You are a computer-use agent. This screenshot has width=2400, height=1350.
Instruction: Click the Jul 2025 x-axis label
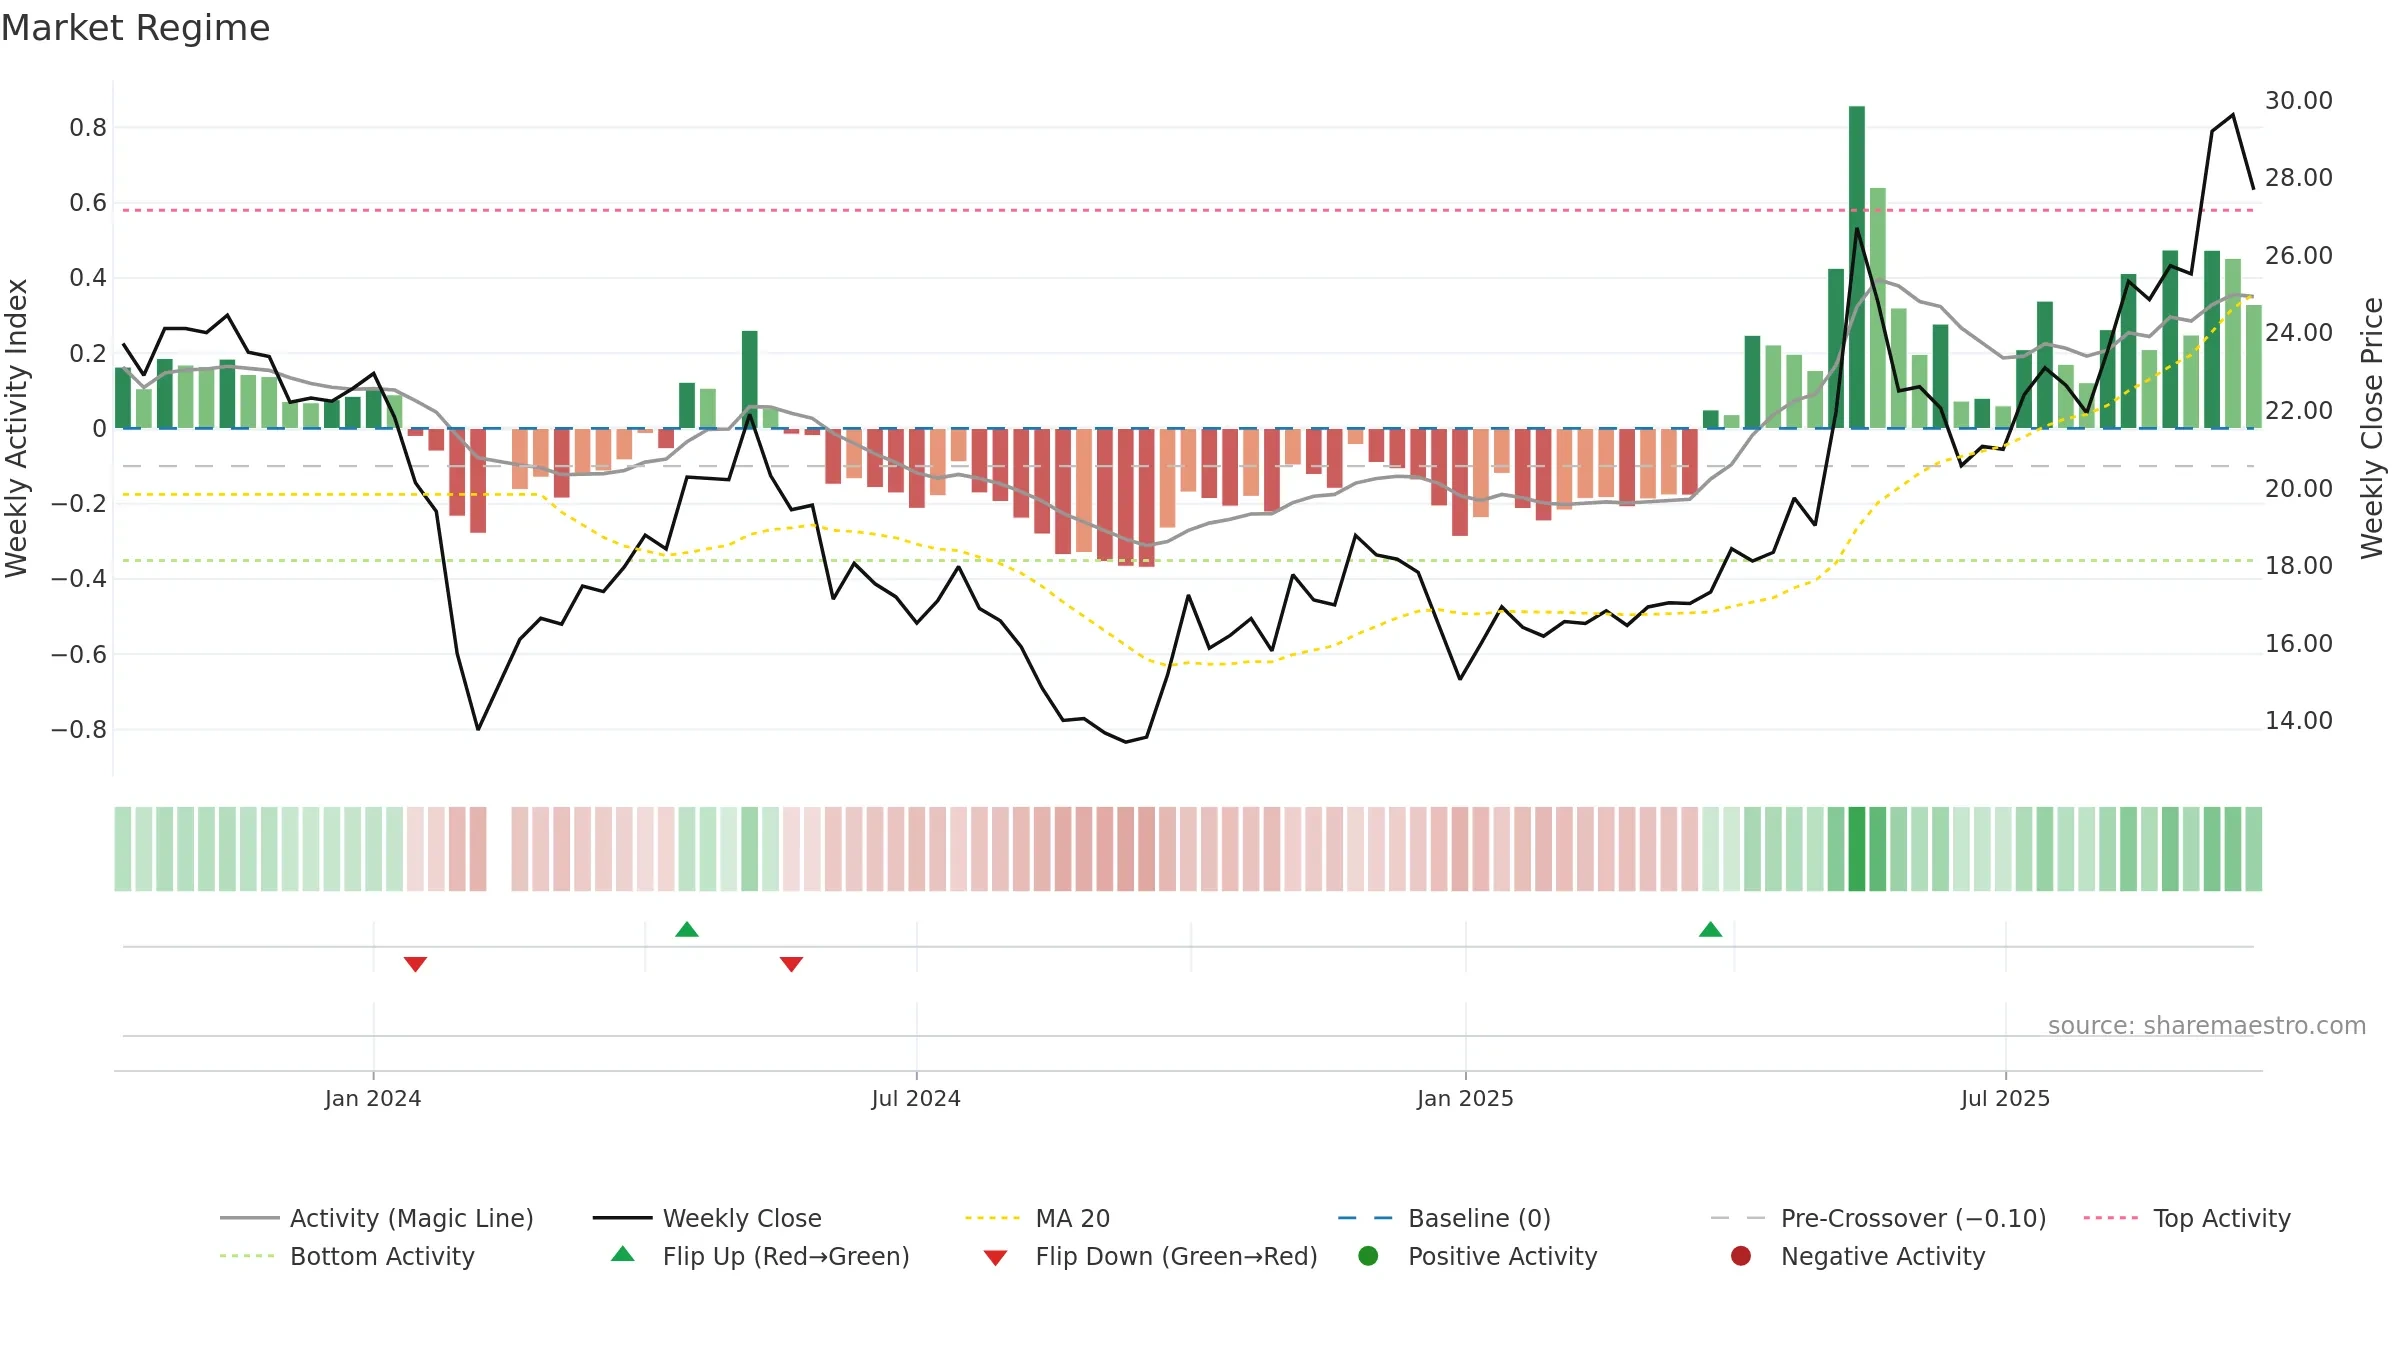pos(2005,1099)
